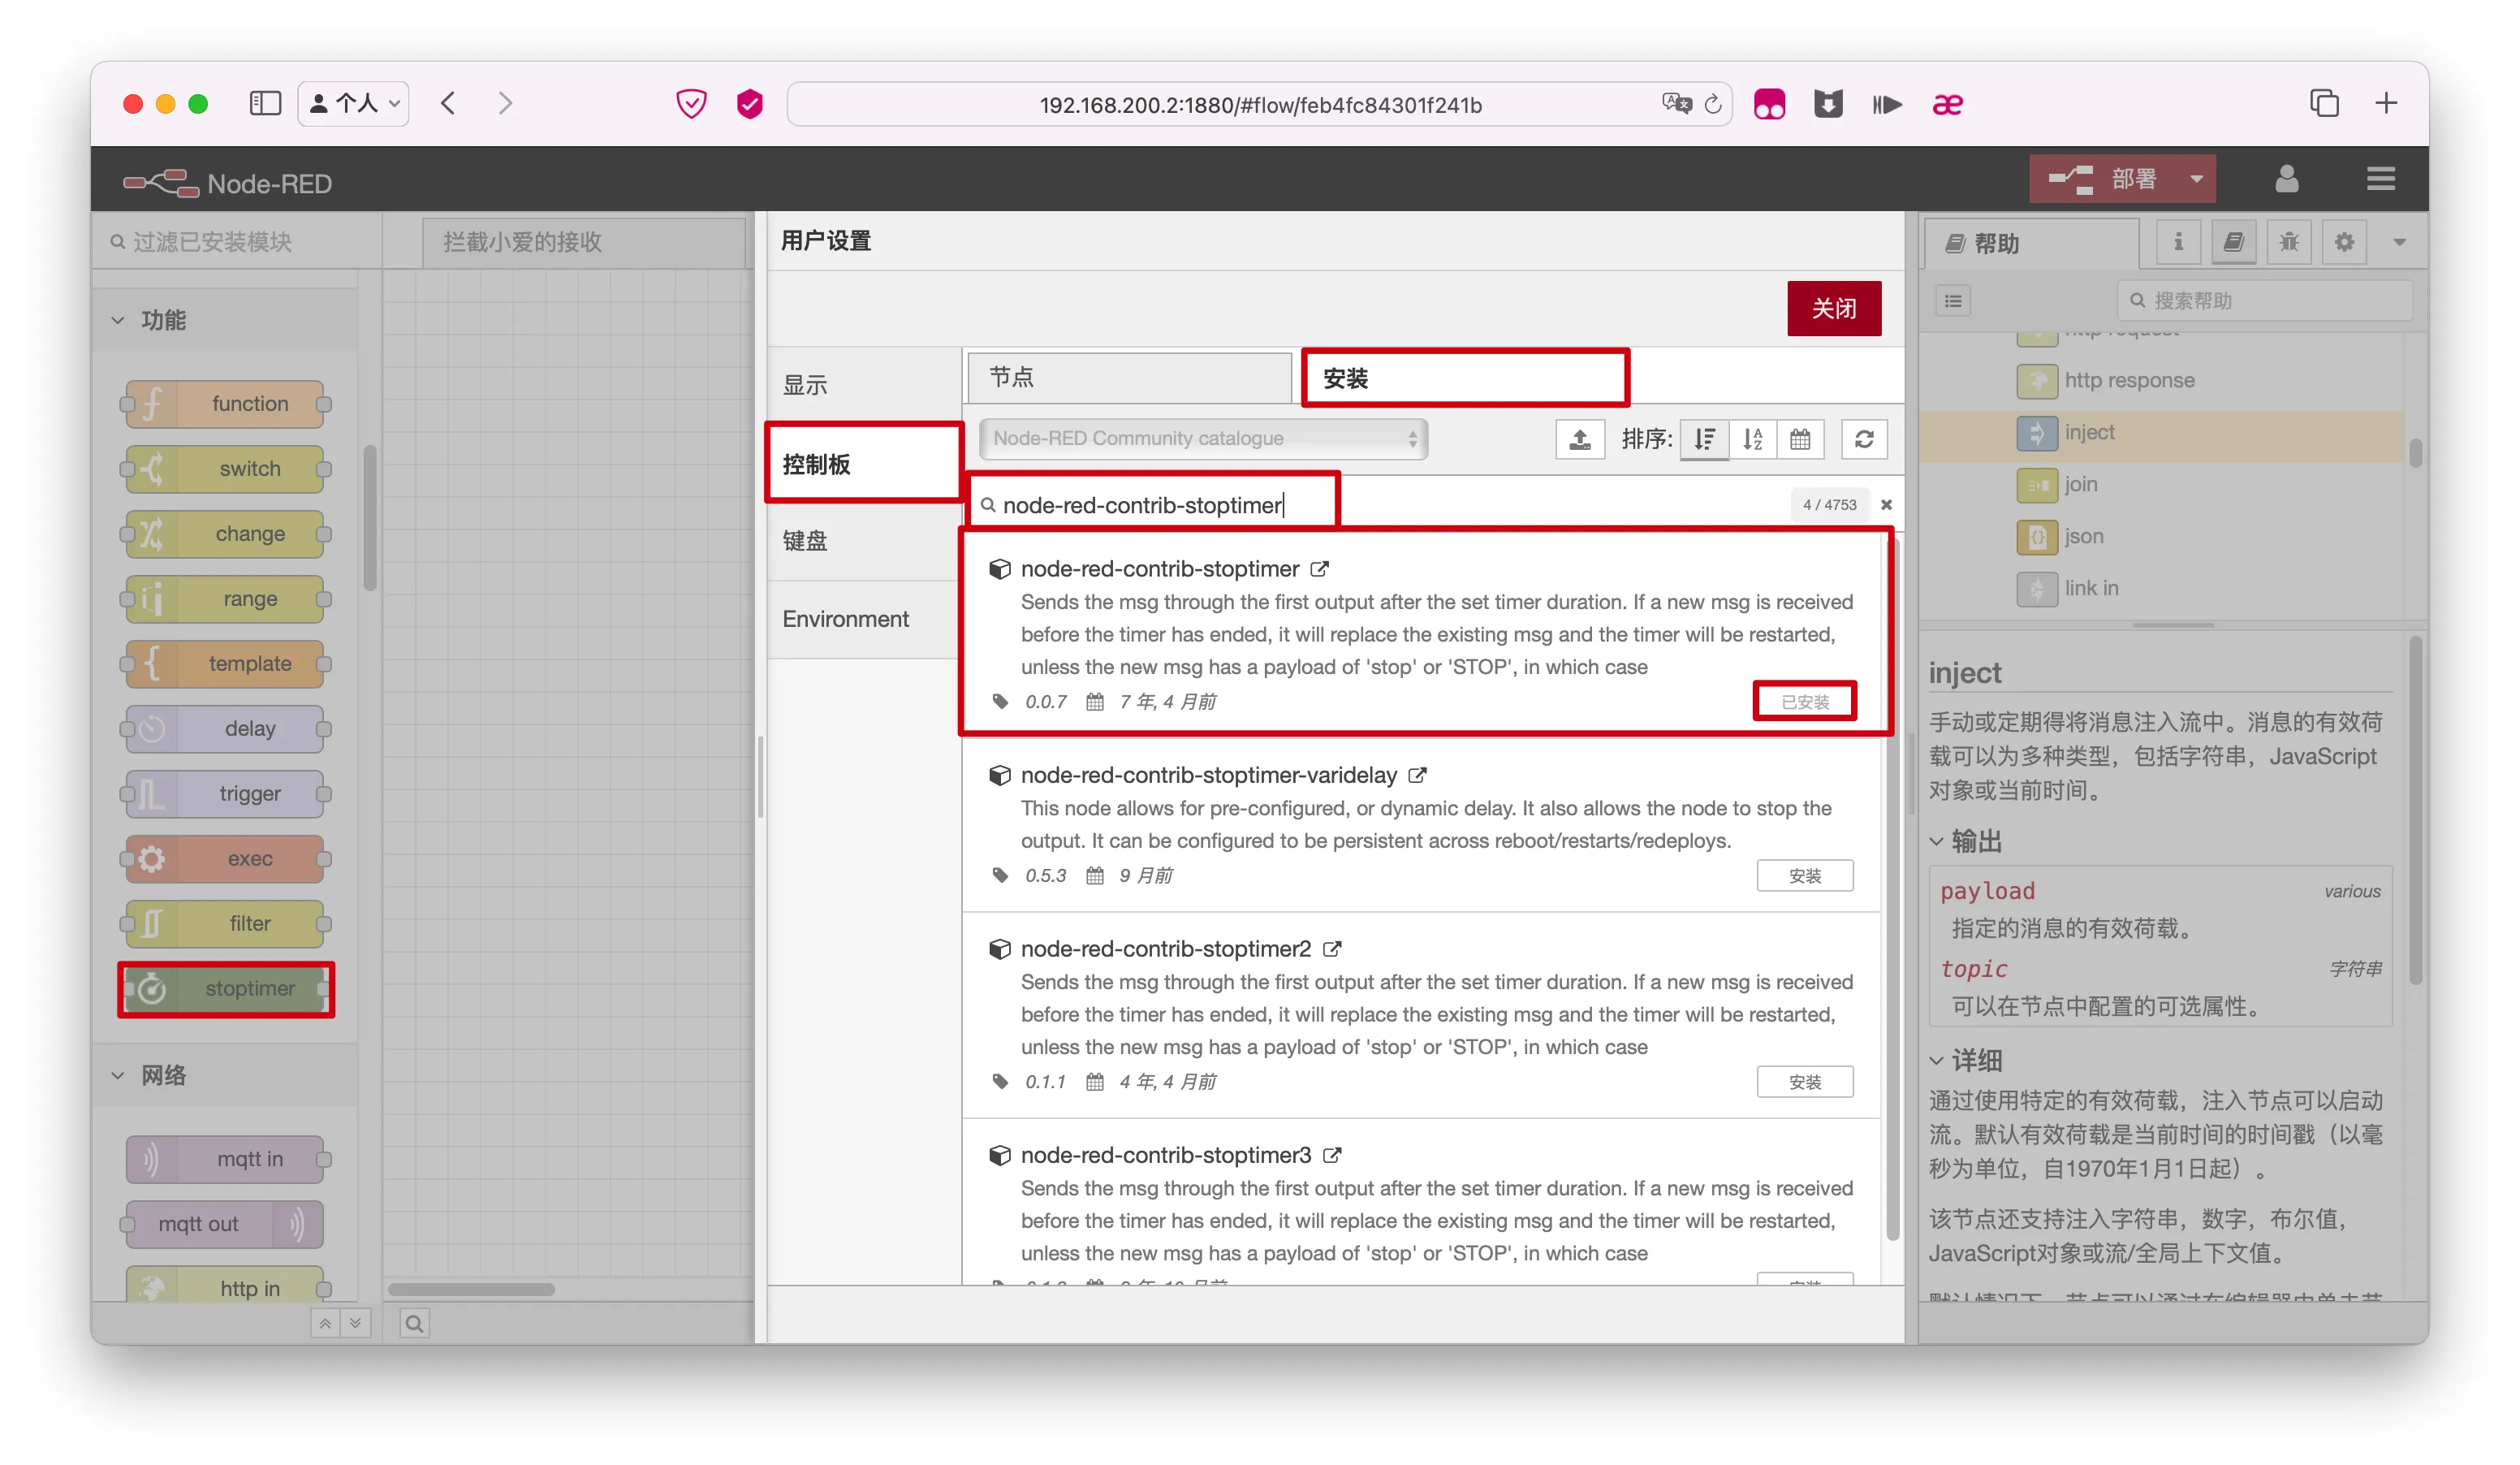
Task: Click the pink 'ae' extension icon
Action: pyautogui.click(x=1947, y=104)
